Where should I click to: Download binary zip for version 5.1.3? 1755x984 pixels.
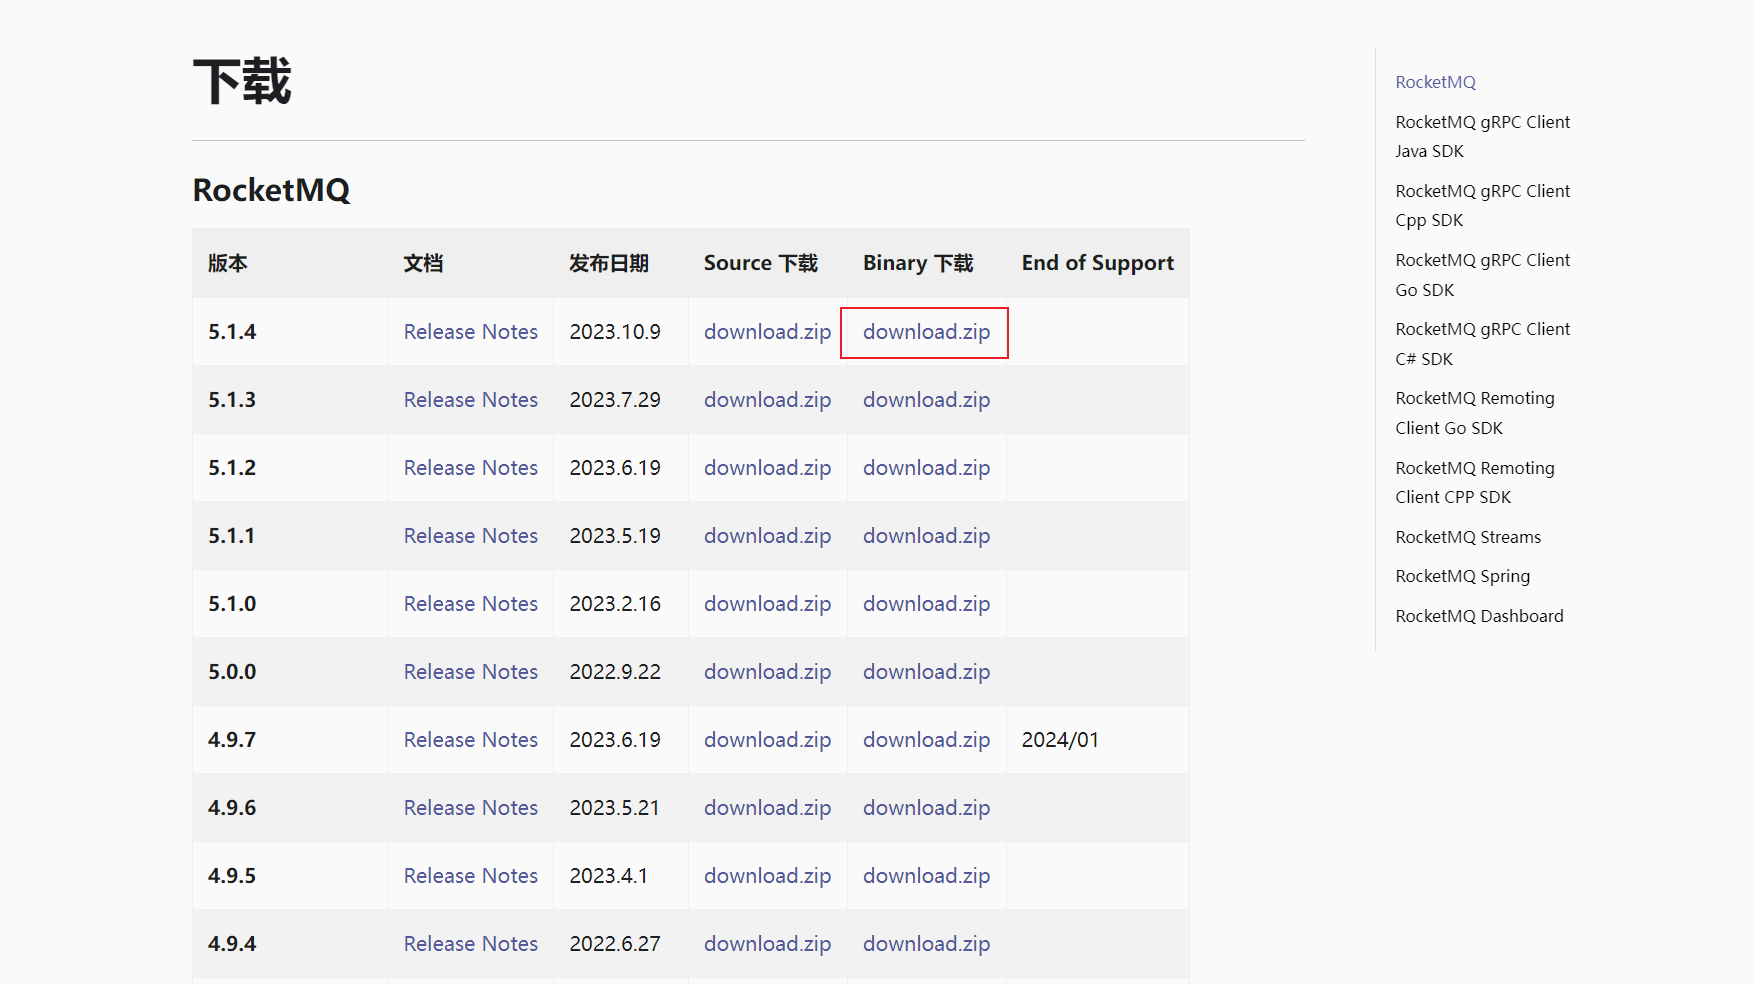(x=926, y=400)
